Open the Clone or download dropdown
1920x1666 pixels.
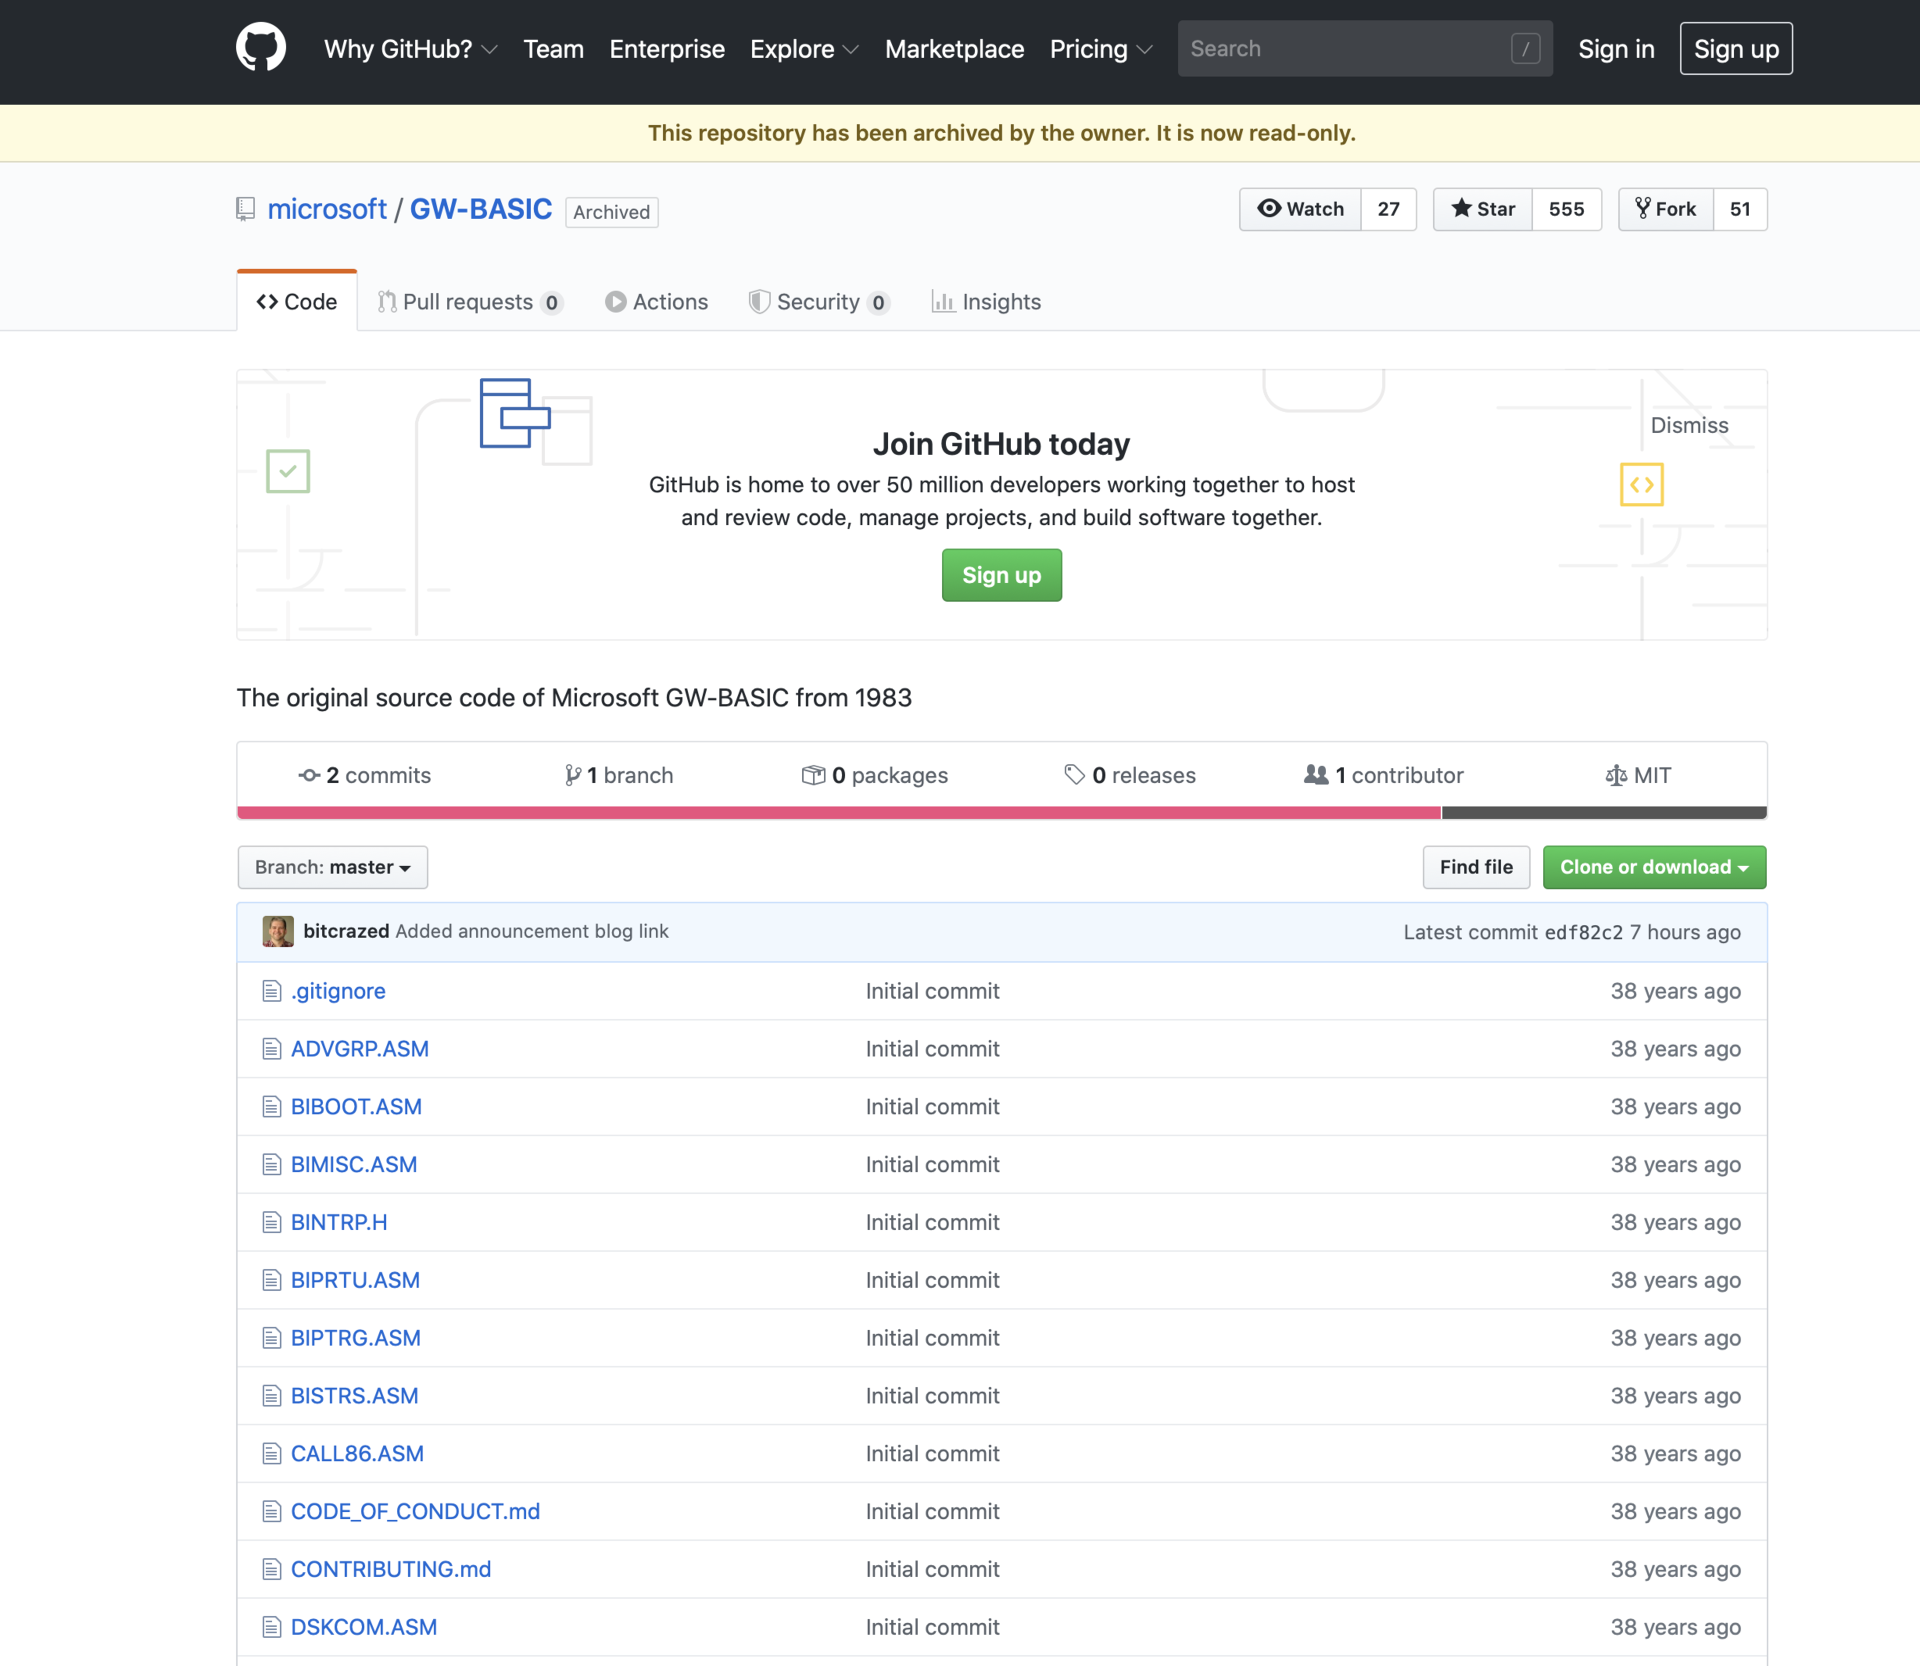tap(1654, 867)
